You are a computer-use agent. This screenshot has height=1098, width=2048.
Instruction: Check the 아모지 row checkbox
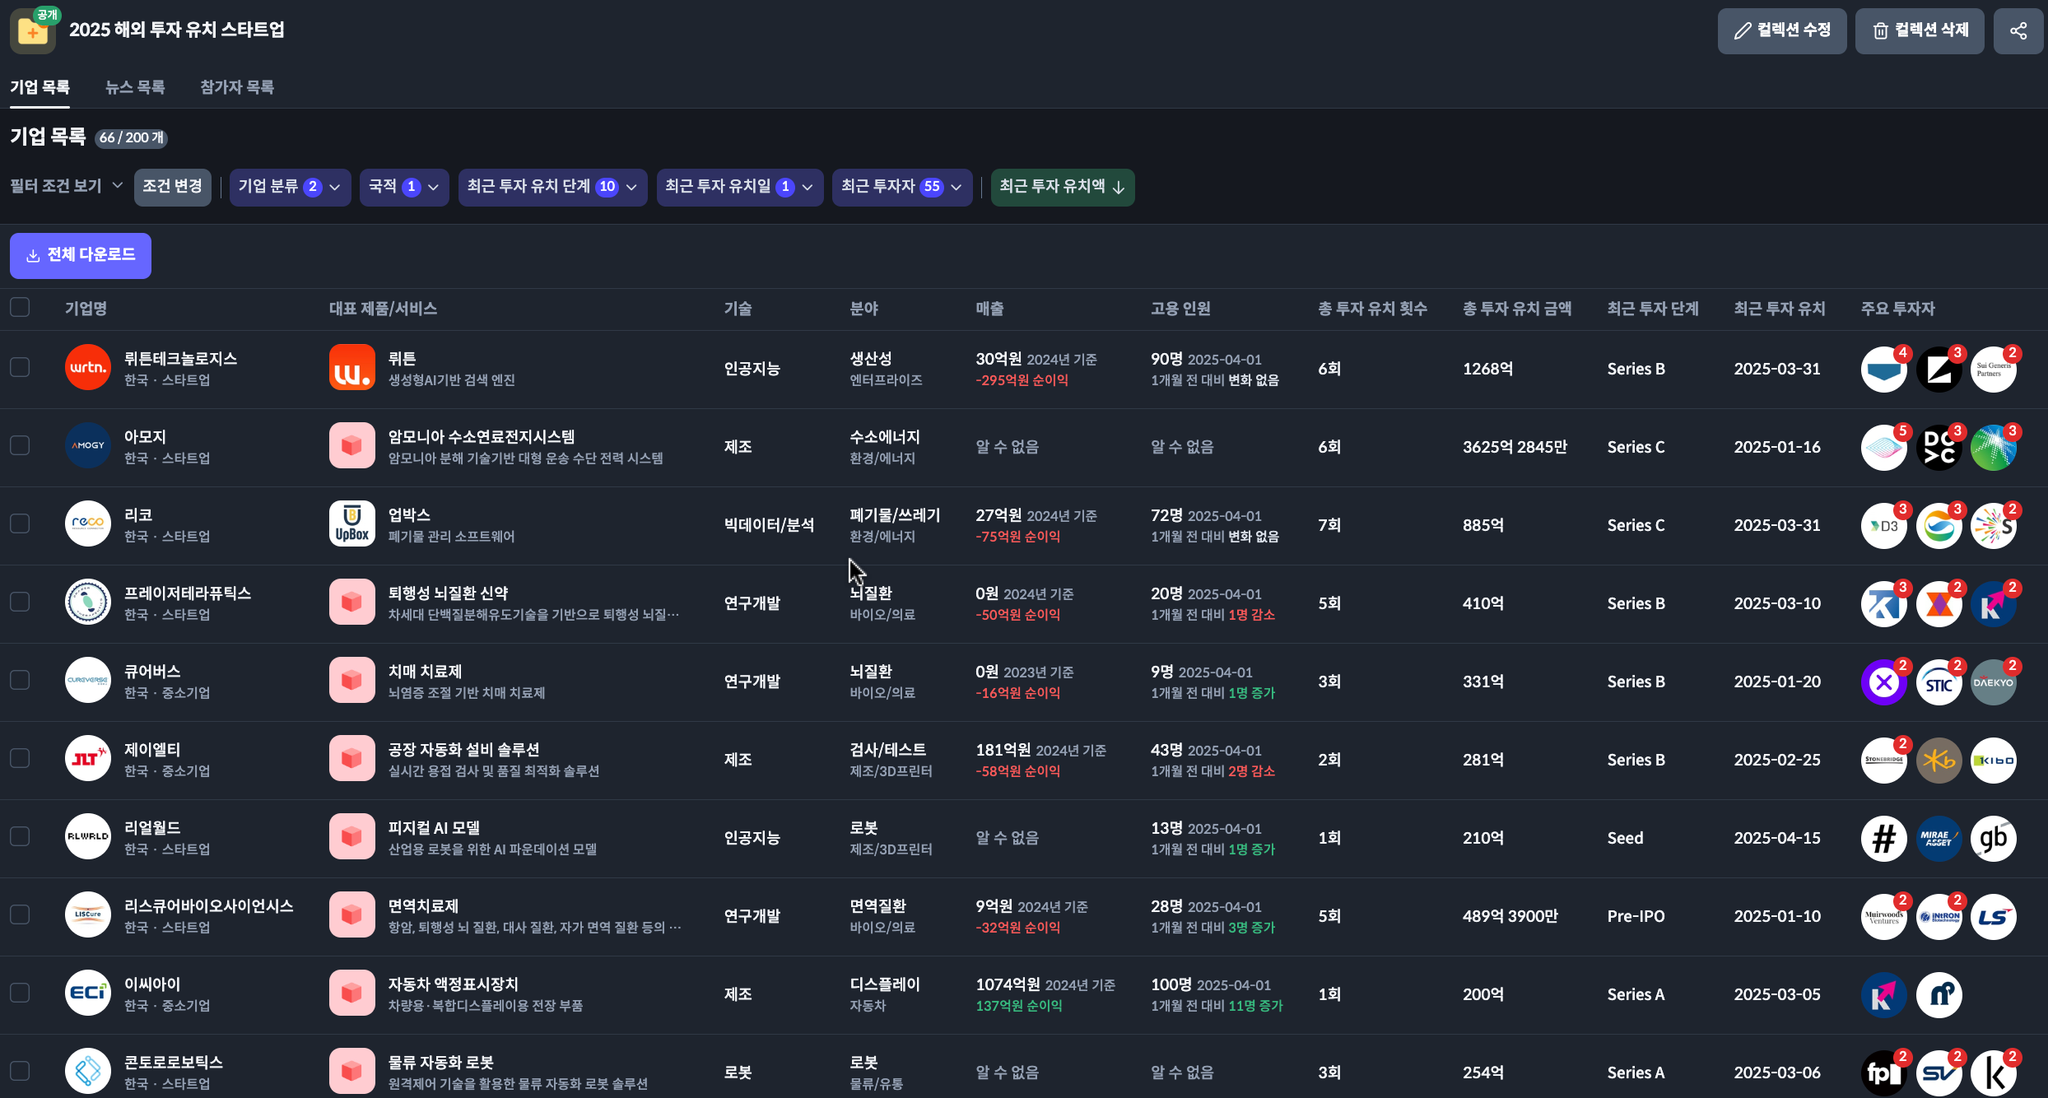coord(20,446)
